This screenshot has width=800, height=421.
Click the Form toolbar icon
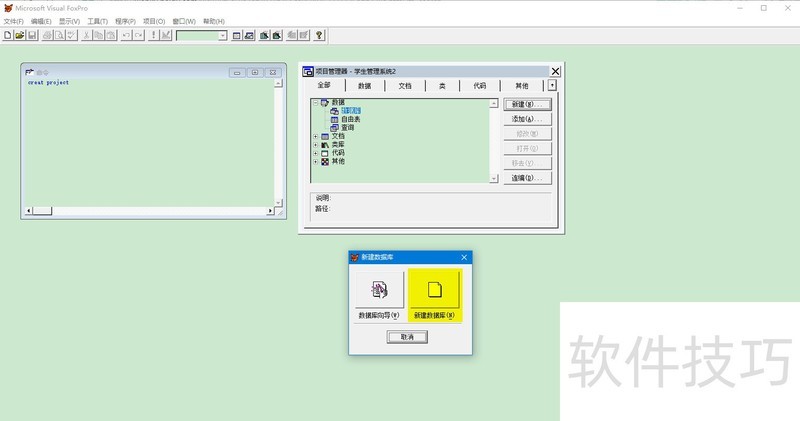(x=264, y=35)
